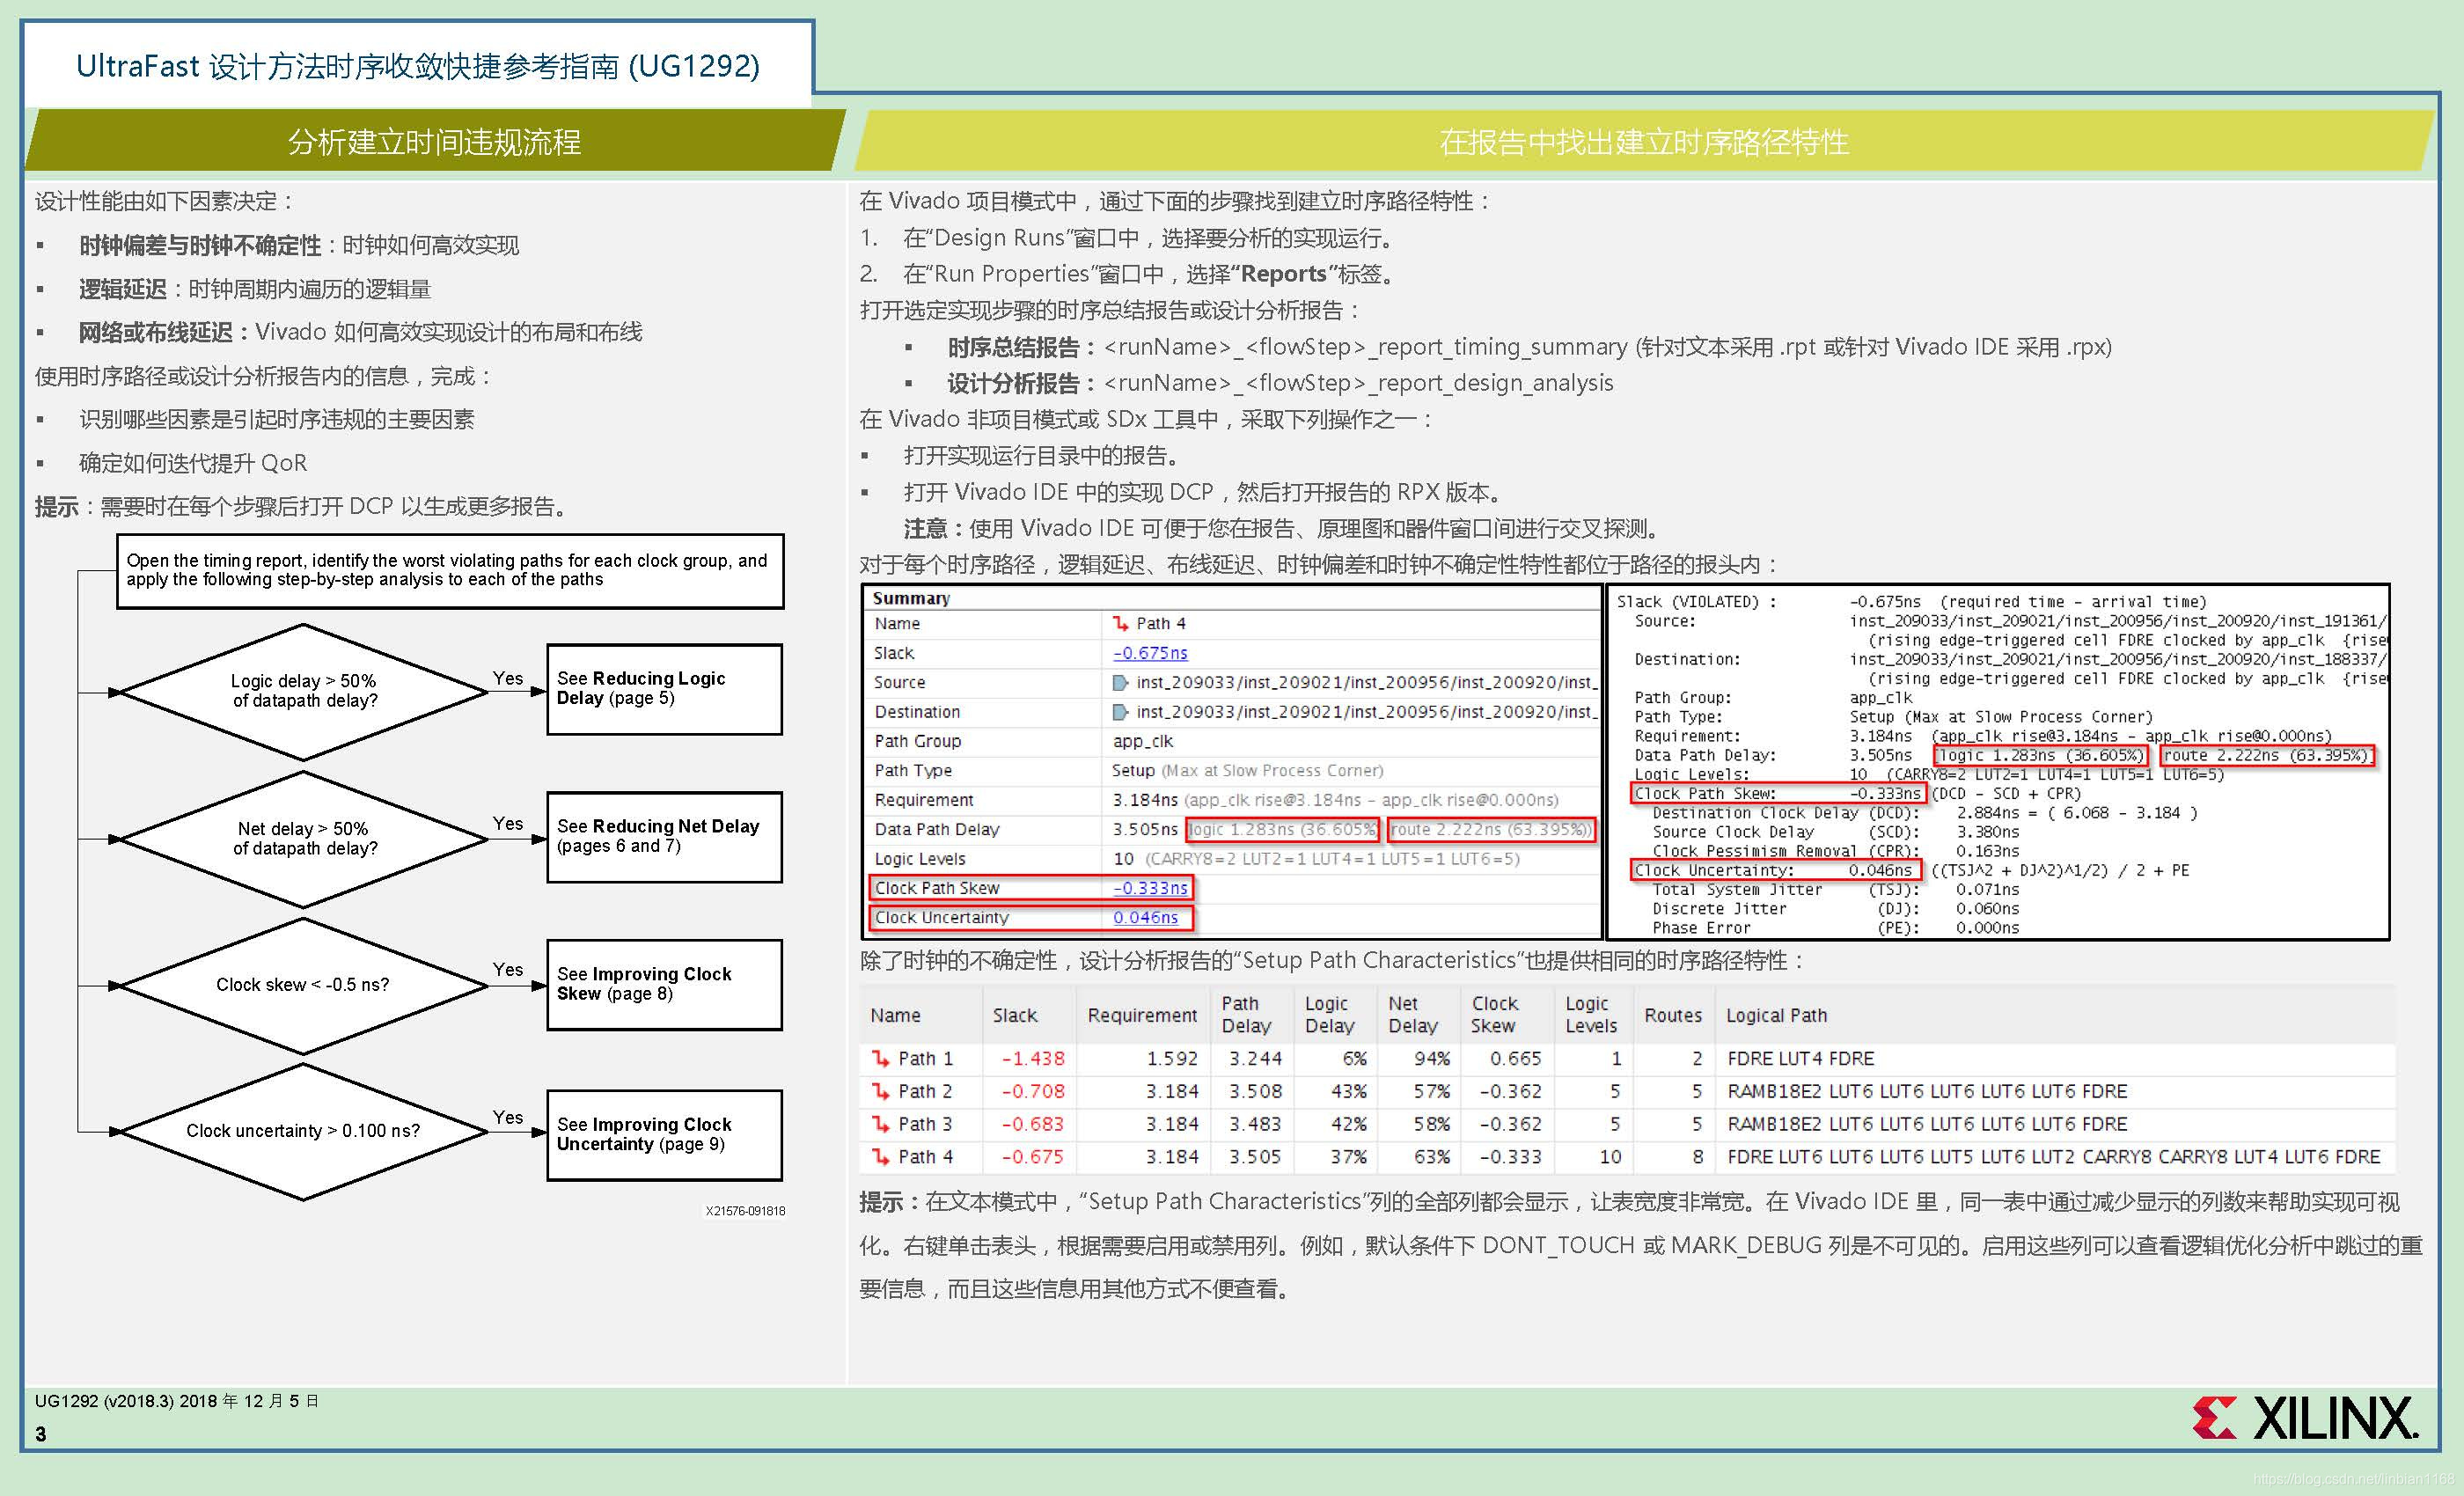Click the 'See Reducing Logic Delay' box
The image size is (2464, 1496).
click(664, 689)
